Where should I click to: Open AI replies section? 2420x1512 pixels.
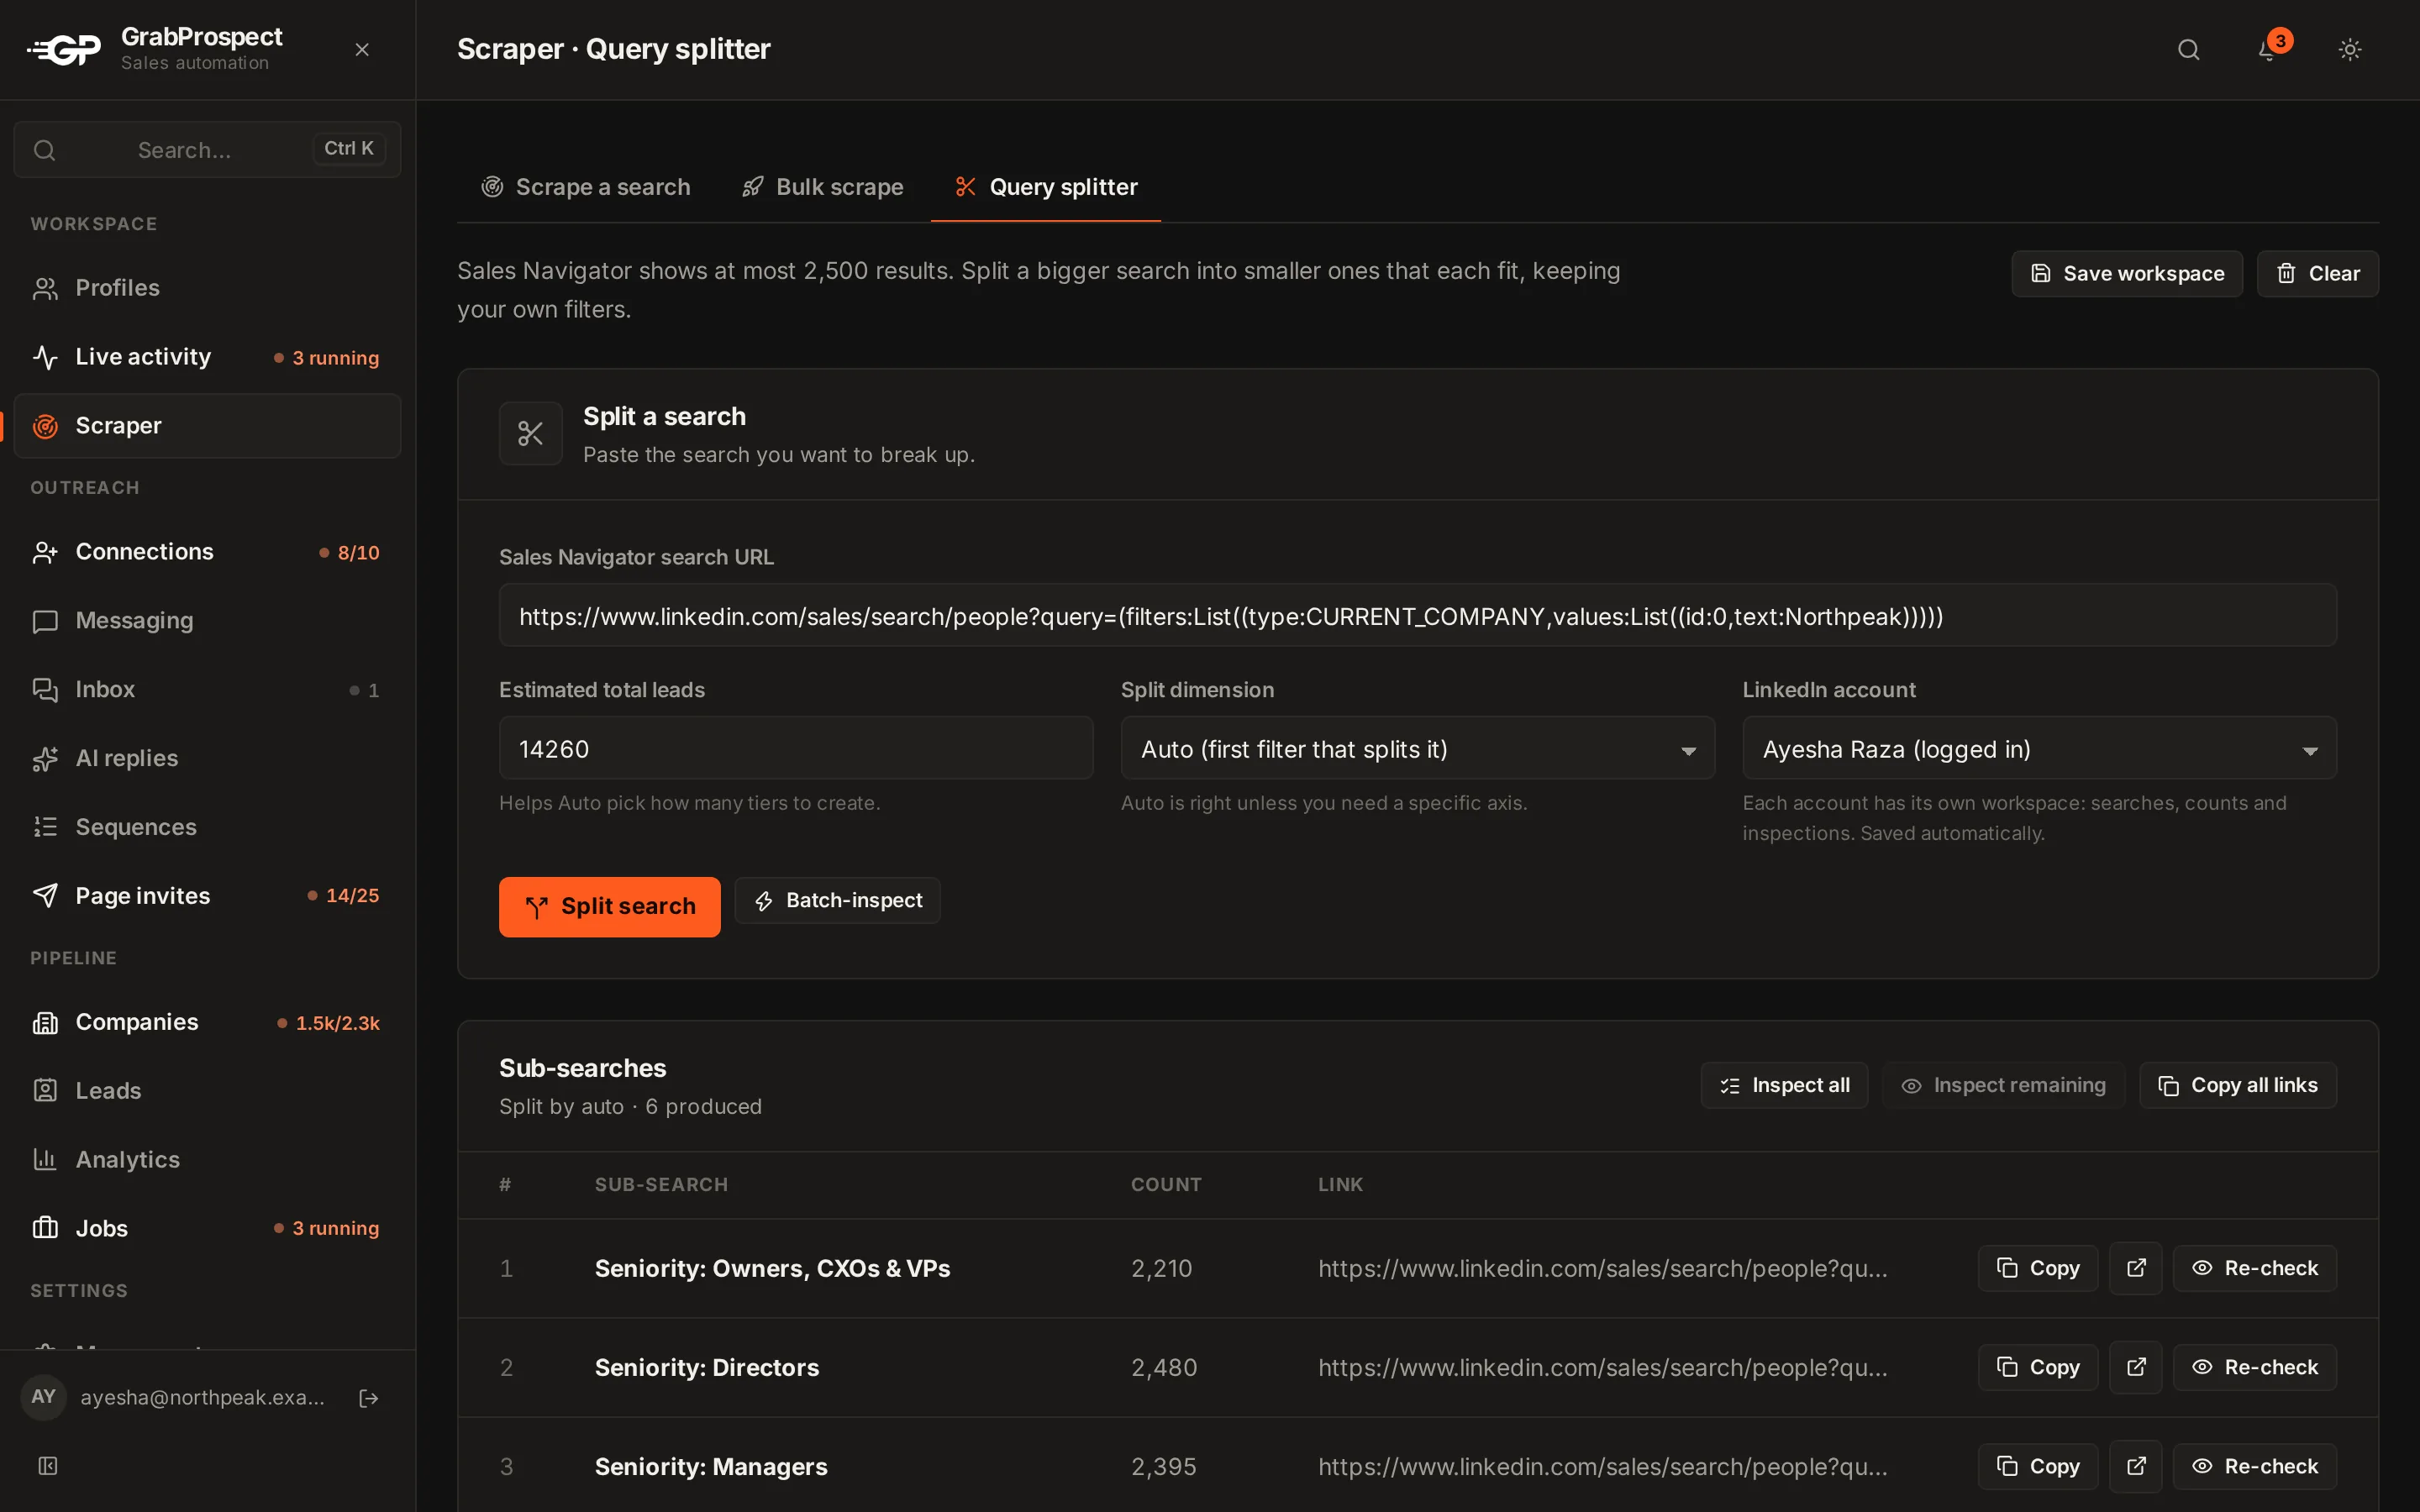pos(207,759)
